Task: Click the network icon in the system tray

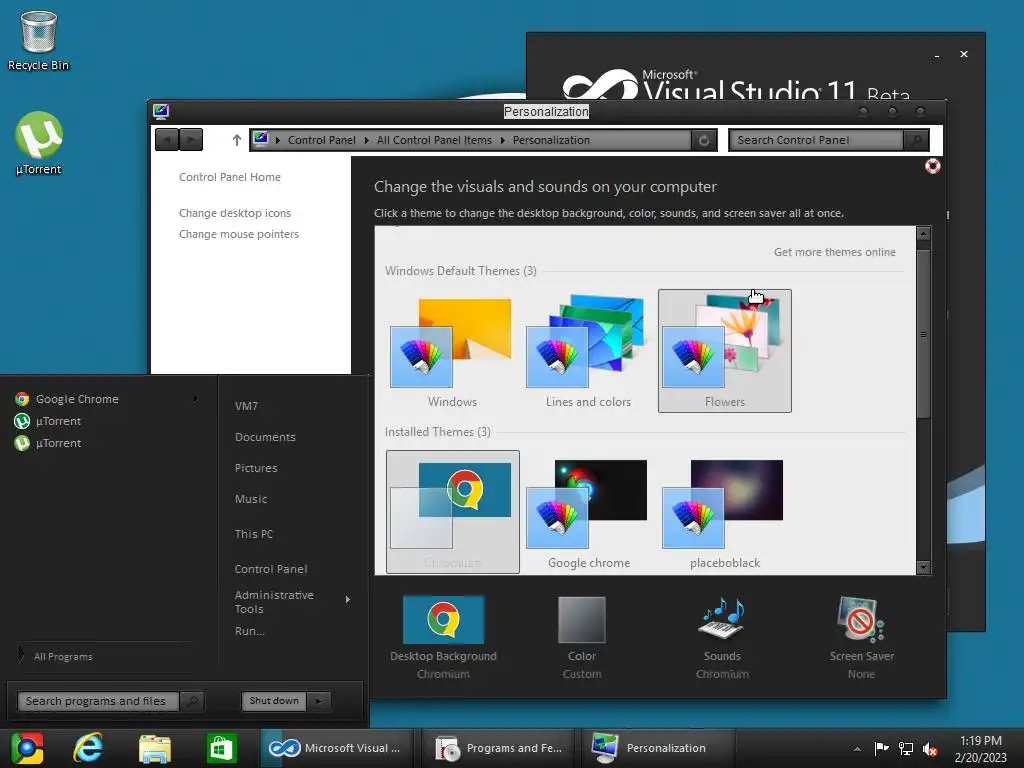Action: 906,749
